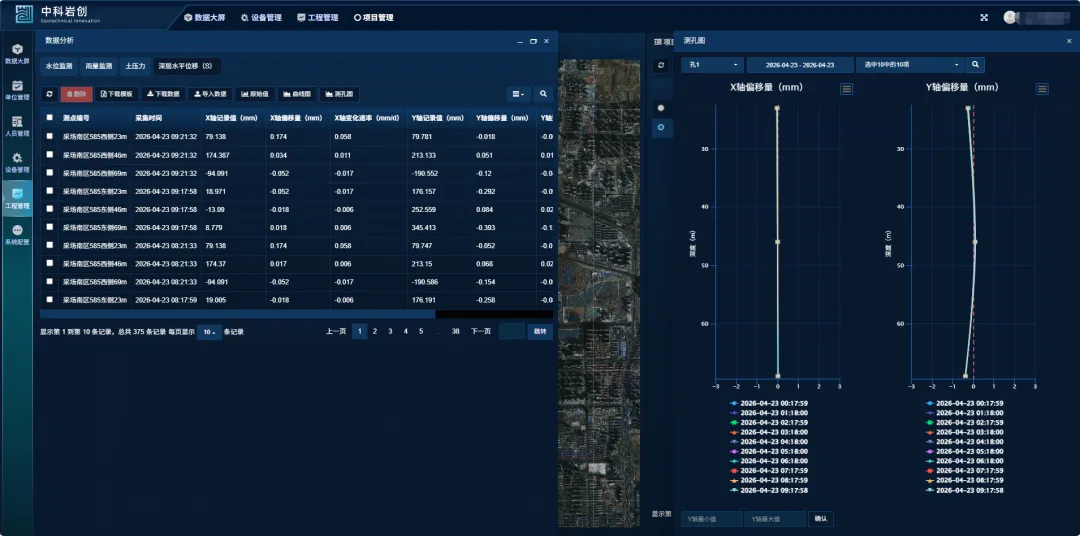Click the Y轴最小值 input field
Screen dimensions: 1080x536
coord(712,519)
